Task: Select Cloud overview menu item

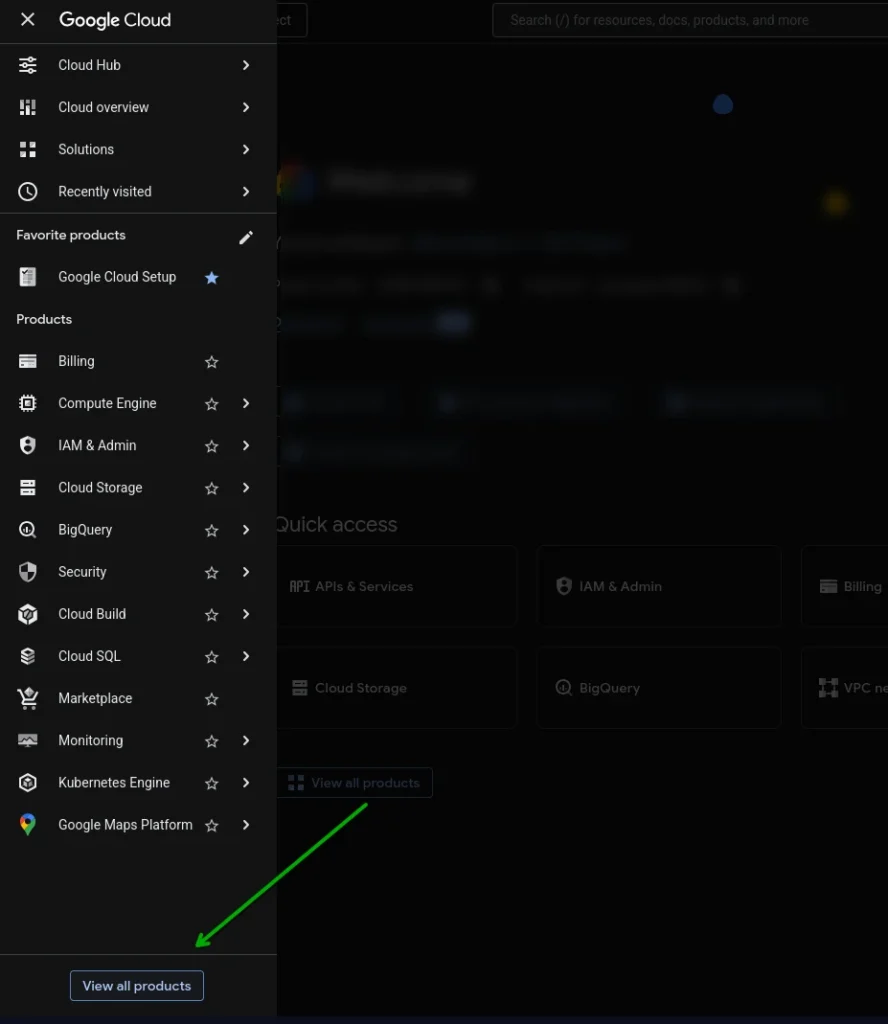Action: click(x=103, y=108)
